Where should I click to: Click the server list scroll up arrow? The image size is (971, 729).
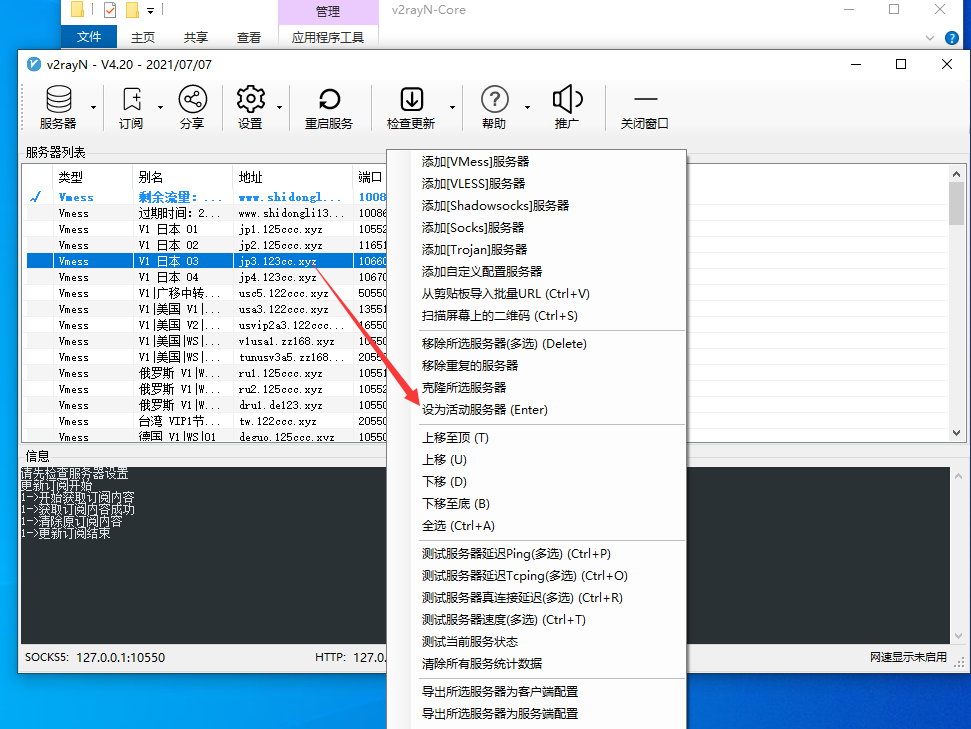click(957, 174)
